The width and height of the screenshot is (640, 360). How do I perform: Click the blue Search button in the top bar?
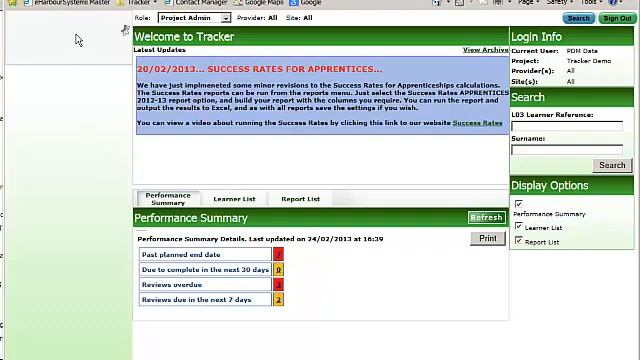pyautogui.click(x=578, y=18)
